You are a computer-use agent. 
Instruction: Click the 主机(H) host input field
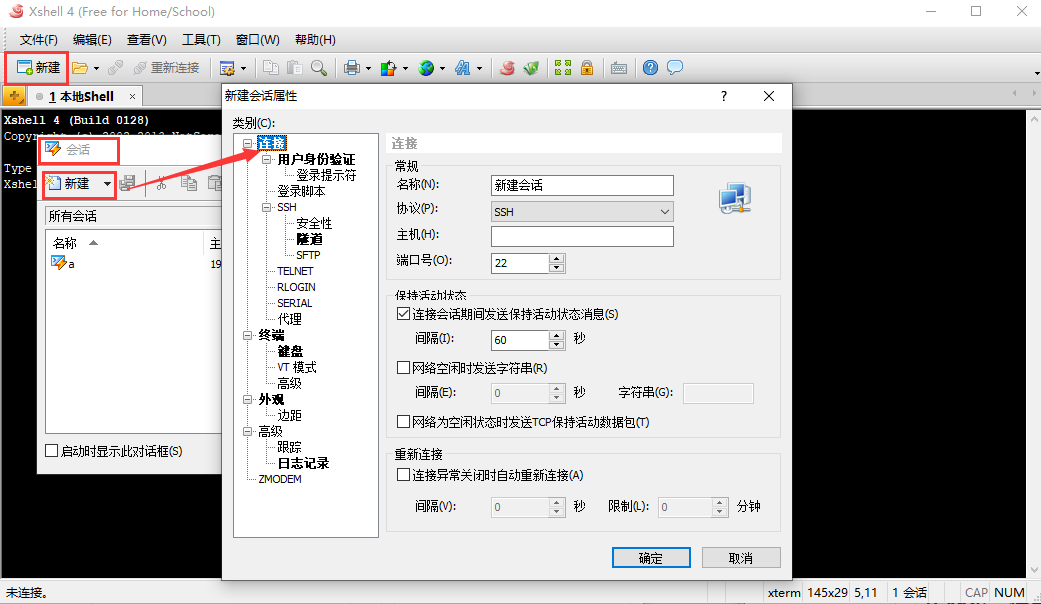(582, 236)
